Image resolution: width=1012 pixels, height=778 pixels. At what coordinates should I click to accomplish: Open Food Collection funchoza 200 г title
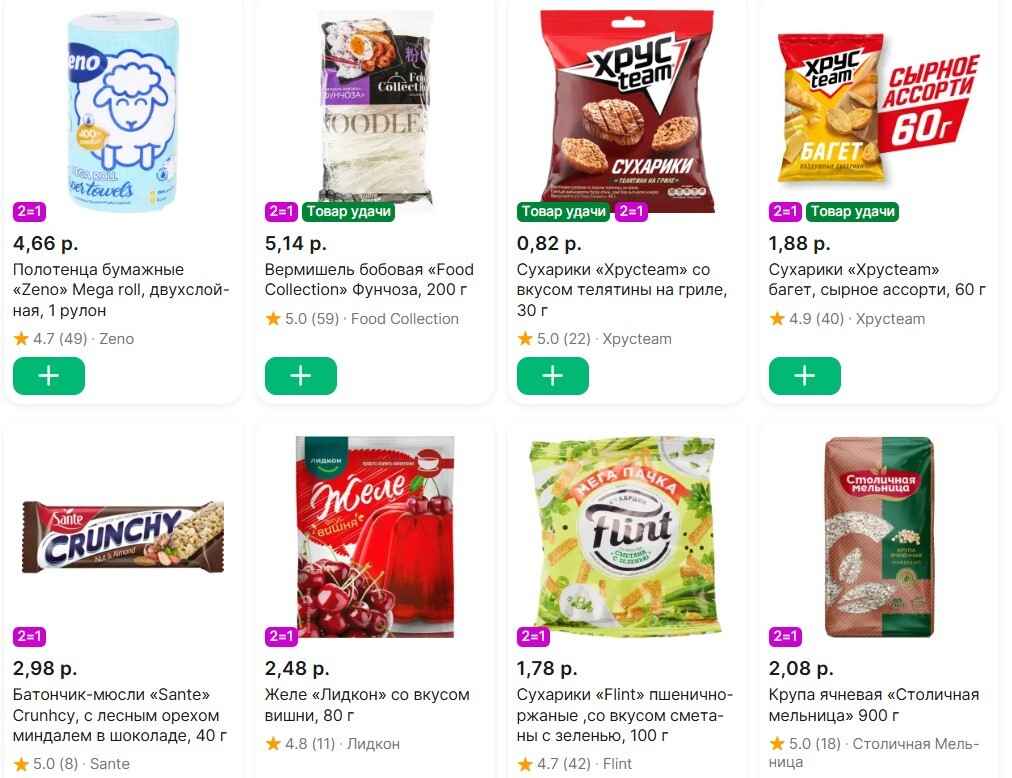[x=369, y=279]
